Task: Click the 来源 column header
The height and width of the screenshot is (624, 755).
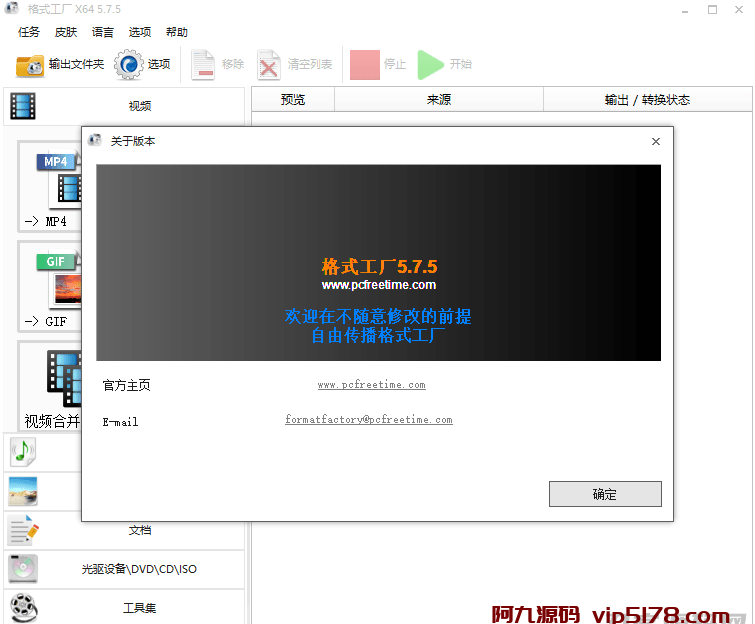Action: tap(439, 100)
